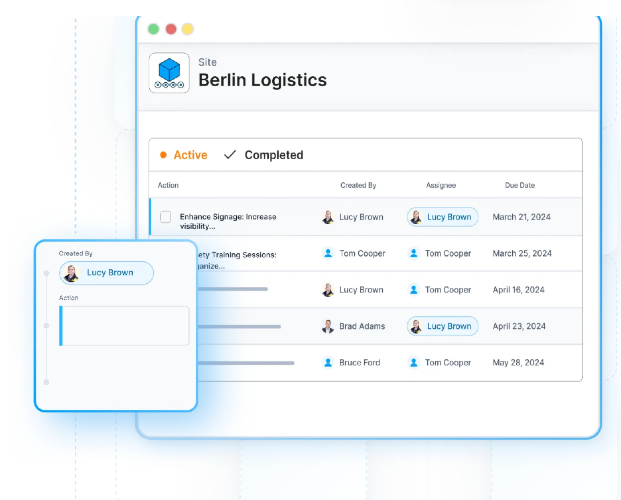621x500 pixels.
Task: Click the Berlin Logistics site title
Action: click(x=263, y=80)
